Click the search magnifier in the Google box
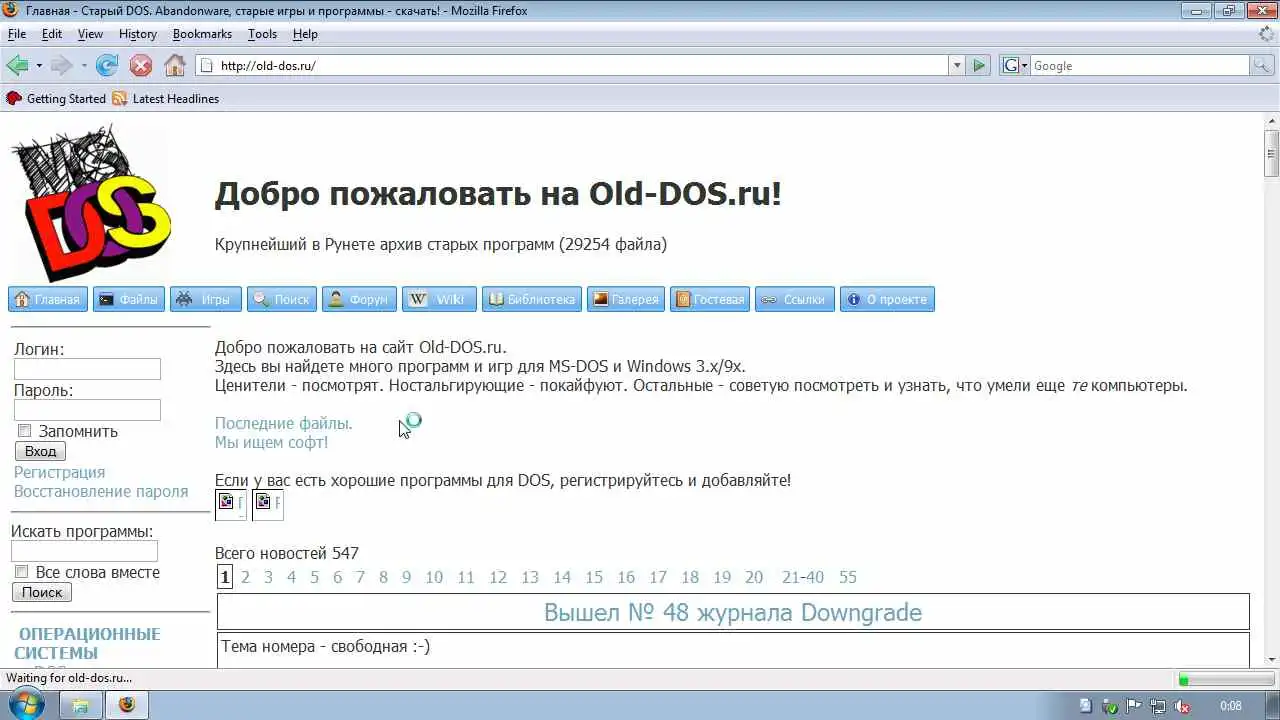 point(1263,66)
